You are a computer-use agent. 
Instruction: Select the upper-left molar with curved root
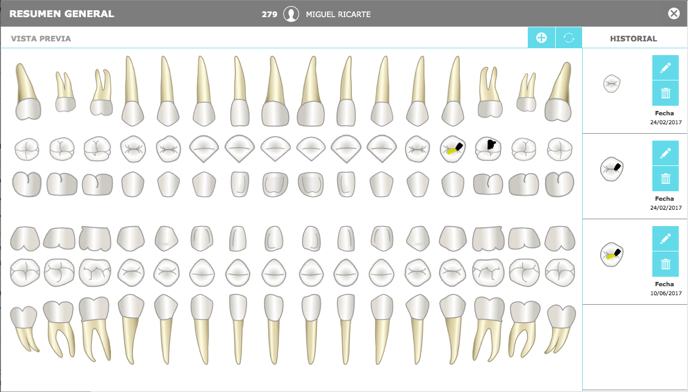[x=28, y=91]
